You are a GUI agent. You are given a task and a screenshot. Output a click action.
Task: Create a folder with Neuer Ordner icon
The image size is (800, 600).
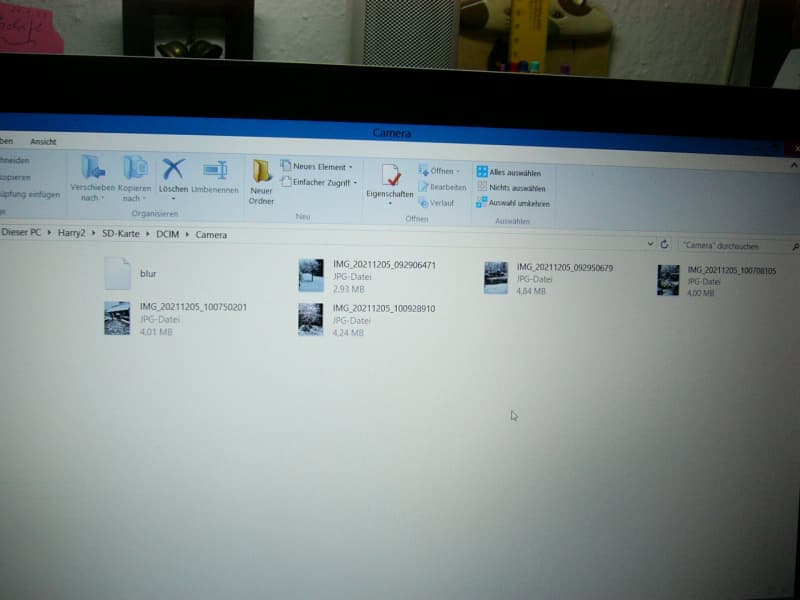click(262, 171)
